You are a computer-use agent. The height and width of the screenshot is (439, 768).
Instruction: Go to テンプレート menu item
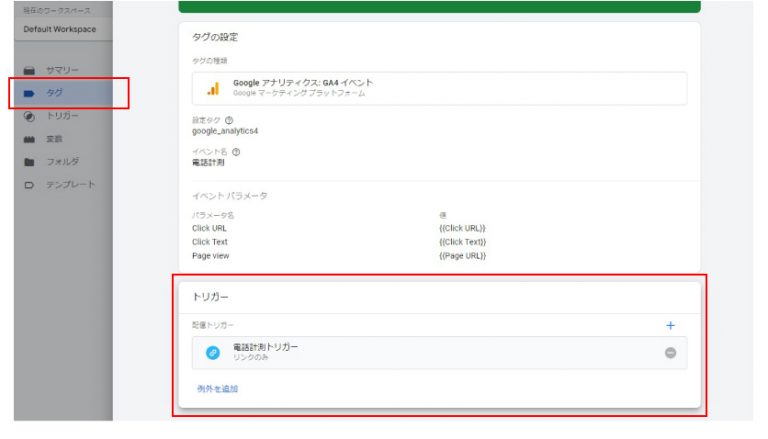(x=71, y=185)
